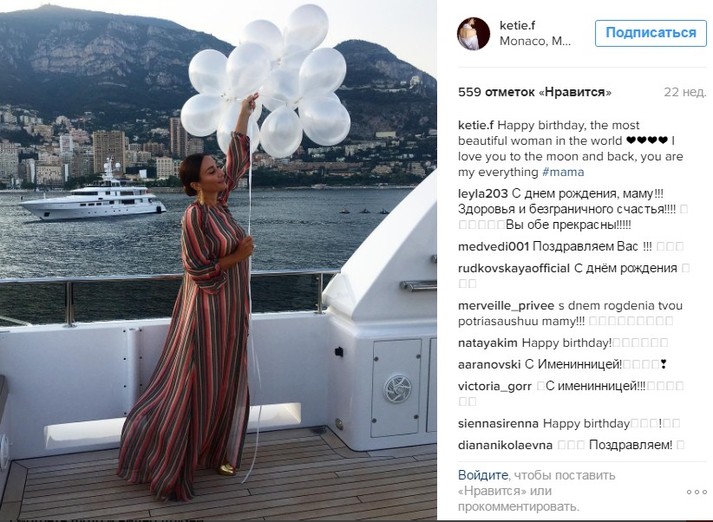Open rudkovskayaofficial commenter profile
Viewport: 713px width, 522px height.
tap(514, 268)
